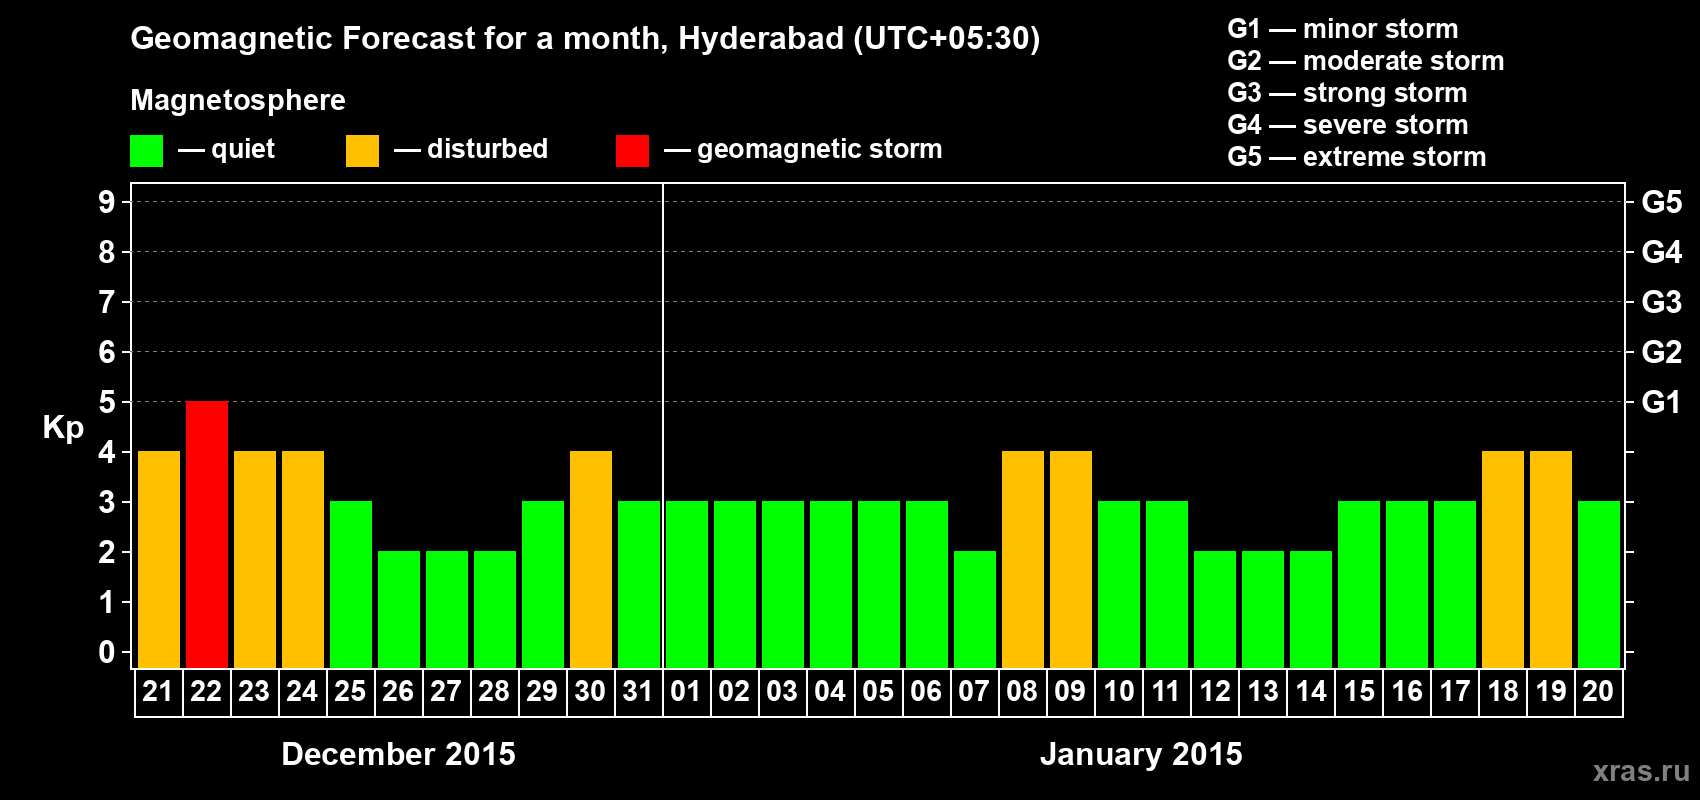Viewport: 1700px width, 800px height.
Task: Click the right-axis G3 label
Action: (x=1661, y=302)
